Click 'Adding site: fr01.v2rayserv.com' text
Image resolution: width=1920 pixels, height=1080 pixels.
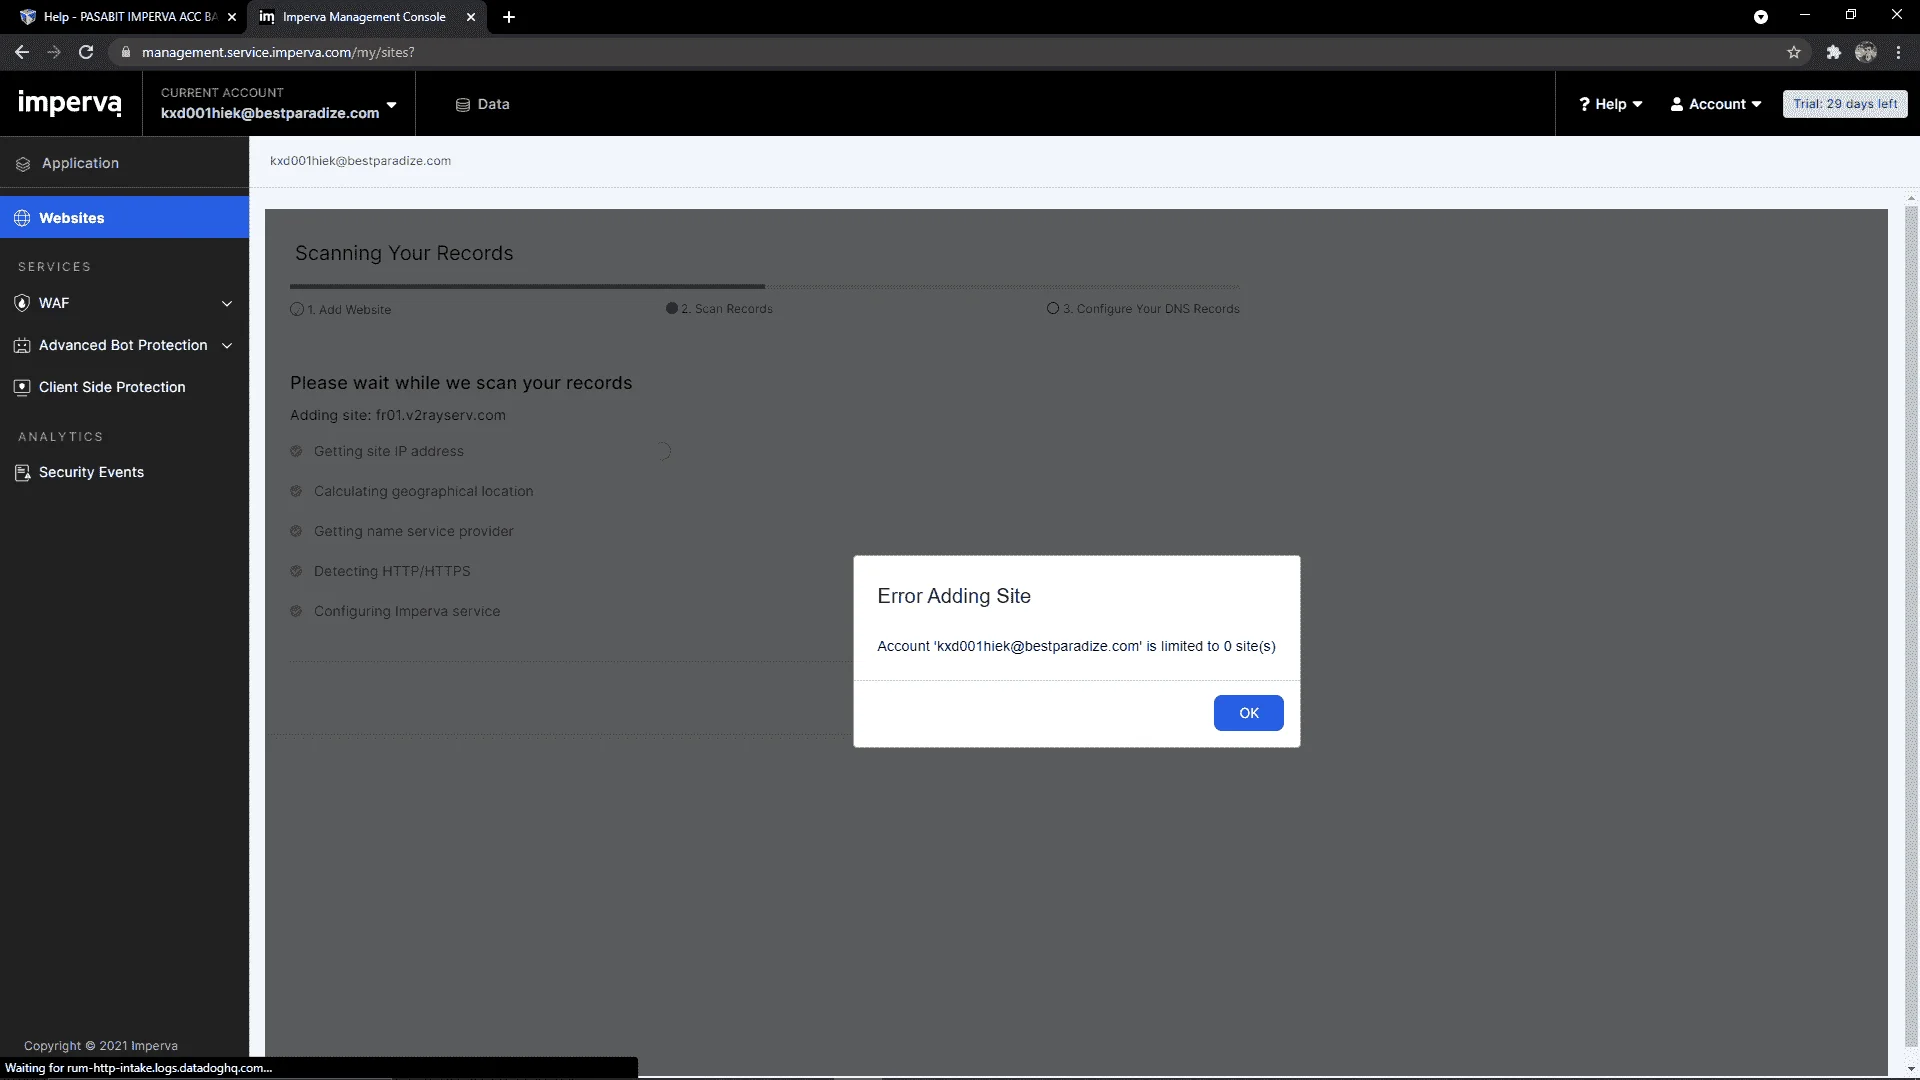pos(398,416)
